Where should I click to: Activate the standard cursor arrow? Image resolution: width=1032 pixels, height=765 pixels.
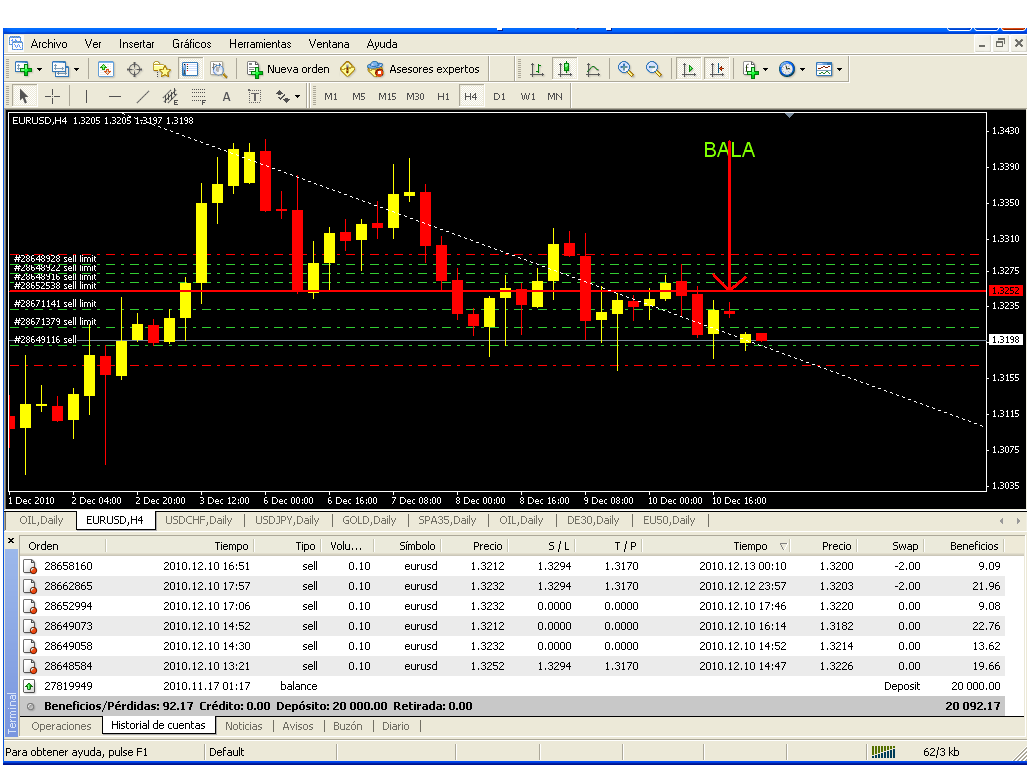point(24,97)
